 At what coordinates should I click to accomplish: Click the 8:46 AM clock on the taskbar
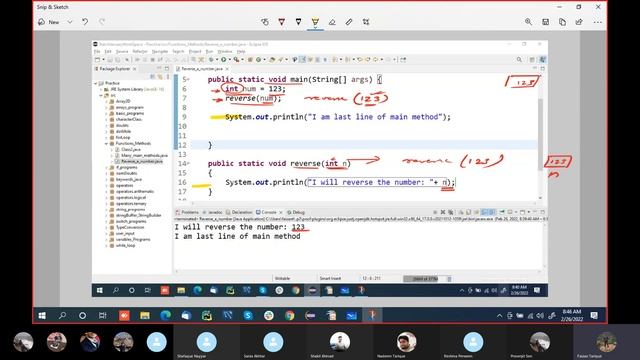click(x=572, y=315)
